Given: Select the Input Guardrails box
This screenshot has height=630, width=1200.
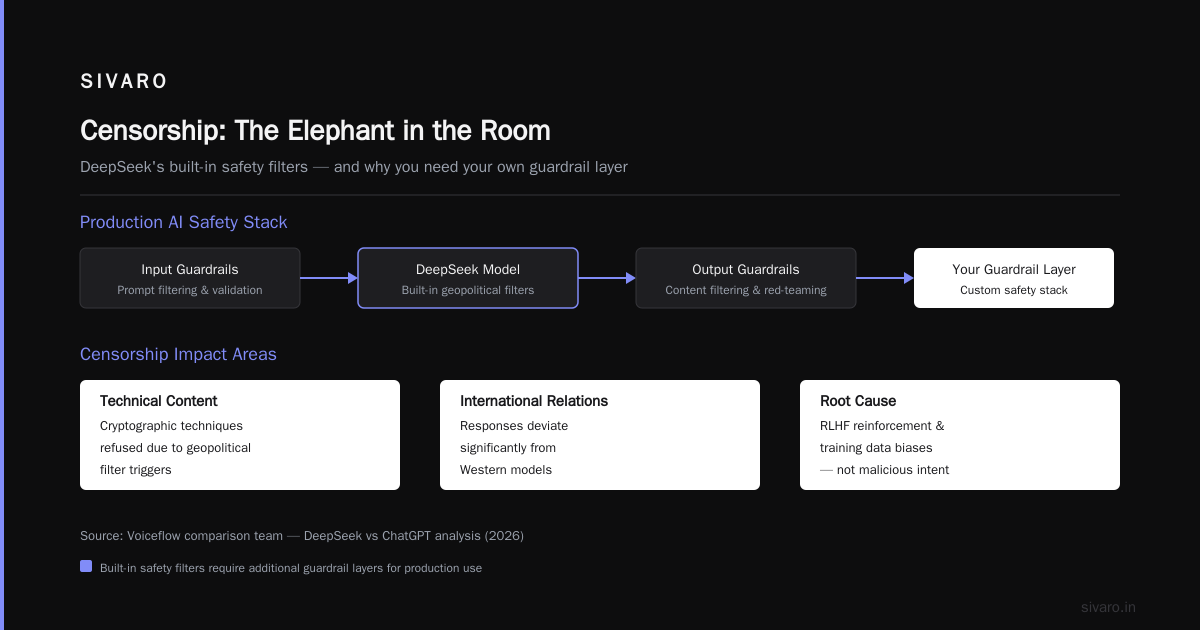Looking at the screenshot, I should 190,278.
